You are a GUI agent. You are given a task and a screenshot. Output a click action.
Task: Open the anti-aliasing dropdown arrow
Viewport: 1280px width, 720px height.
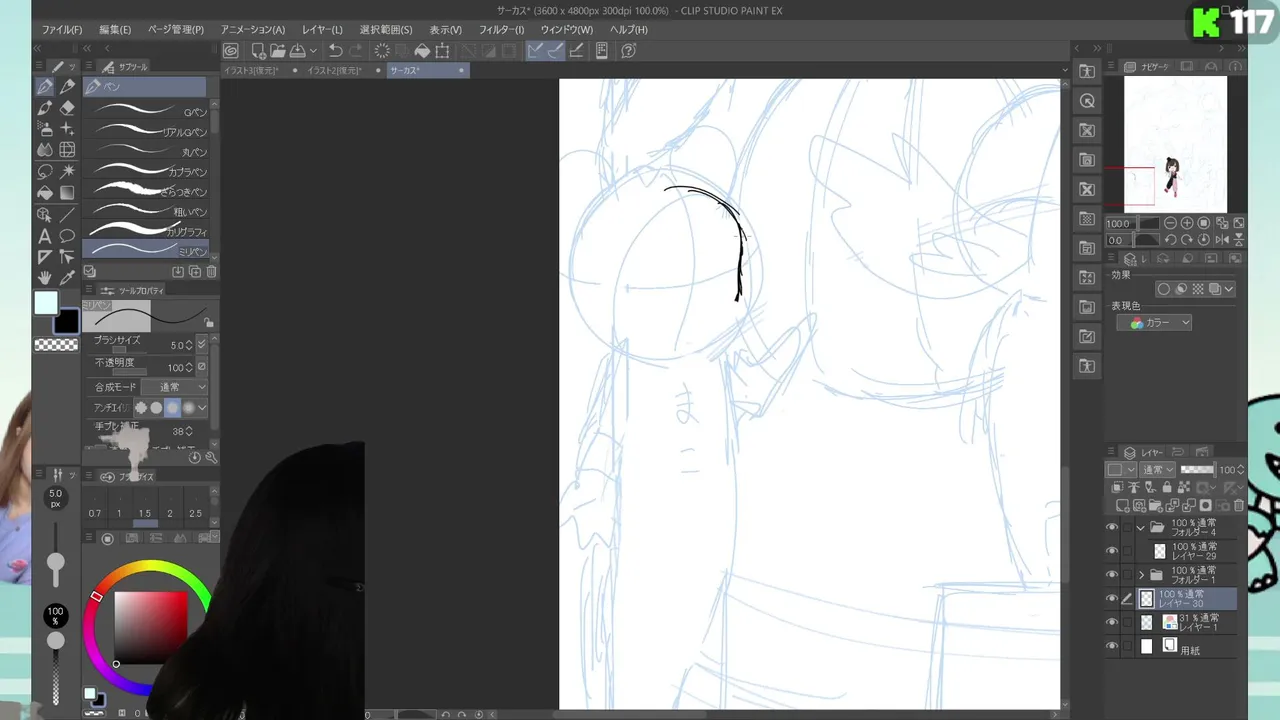pyautogui.click(x=202, y=408)
